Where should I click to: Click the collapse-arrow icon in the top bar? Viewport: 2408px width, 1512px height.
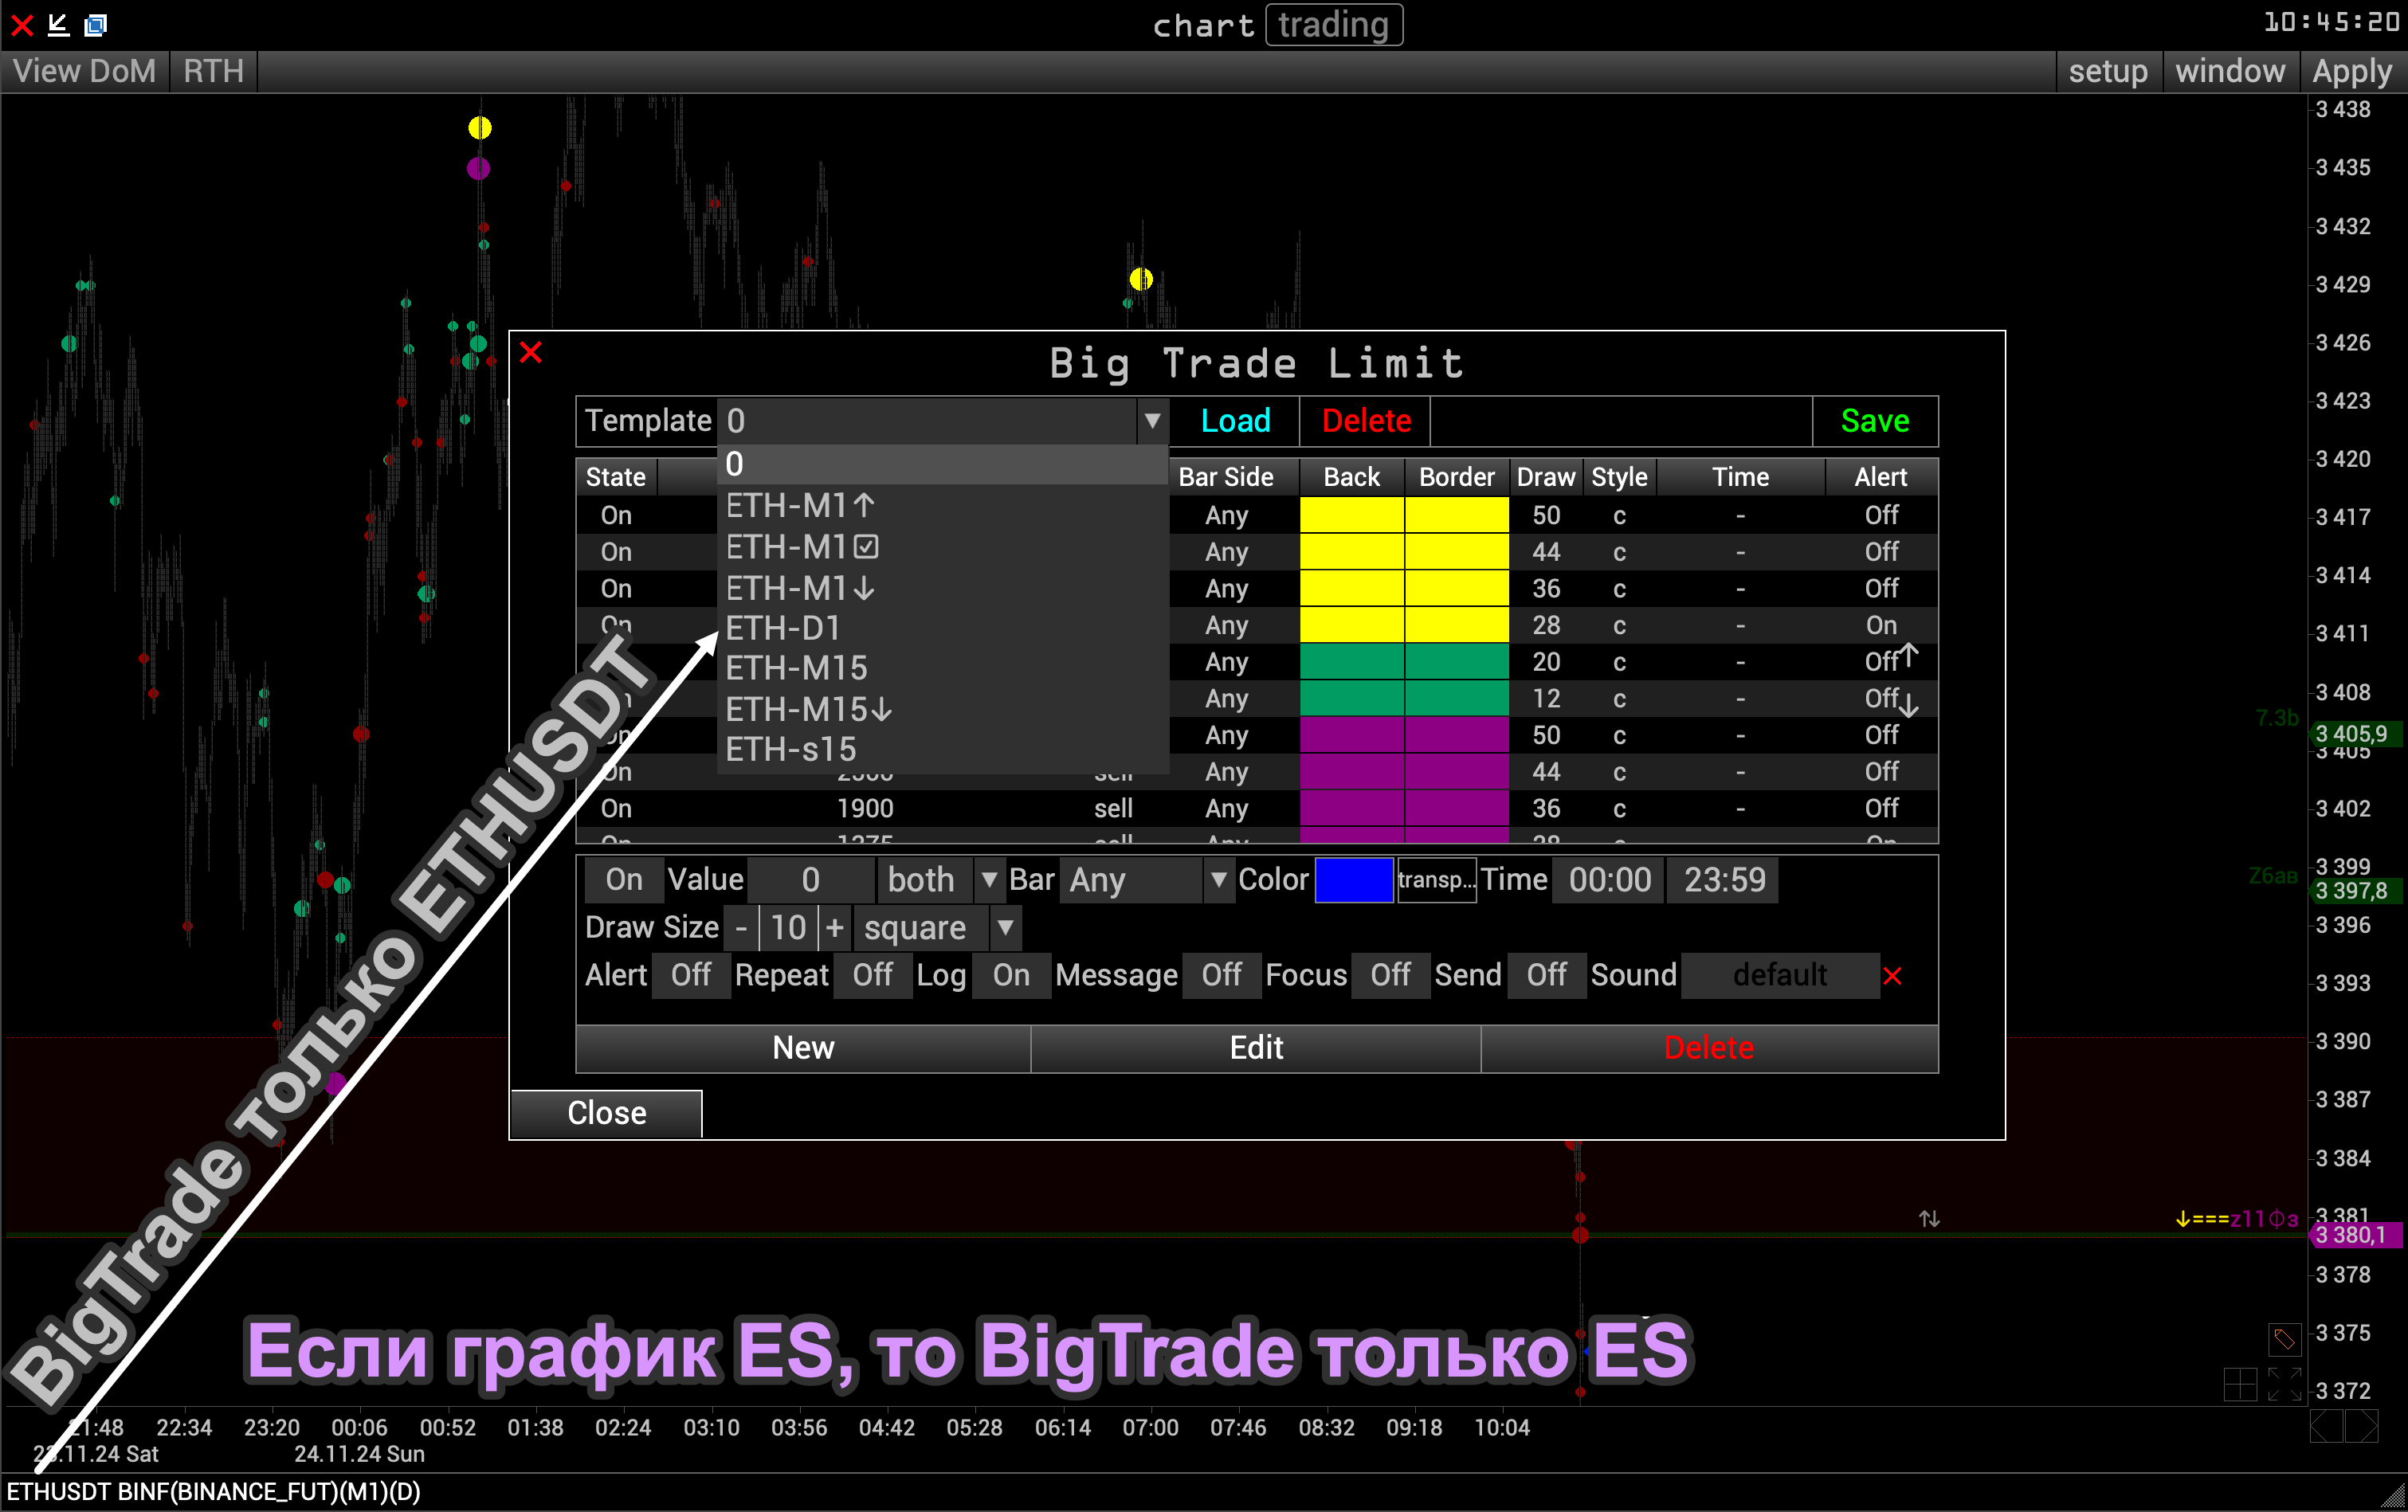tap(59, 25)
